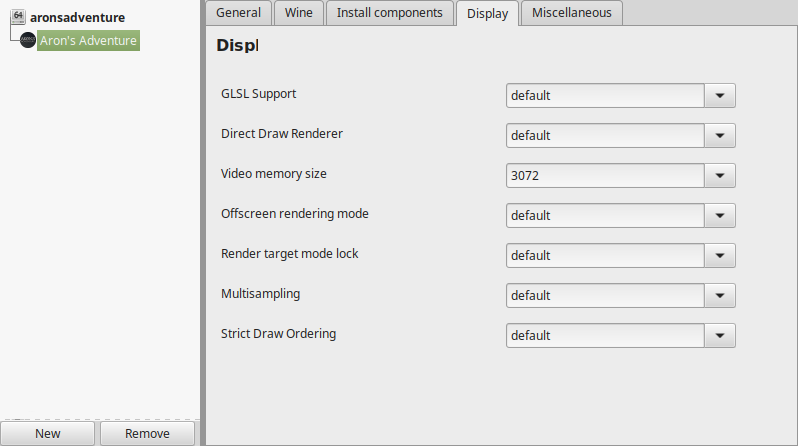Select the Display tab
Viewport: 798px width, 446px height.
(x=488, y=13)
